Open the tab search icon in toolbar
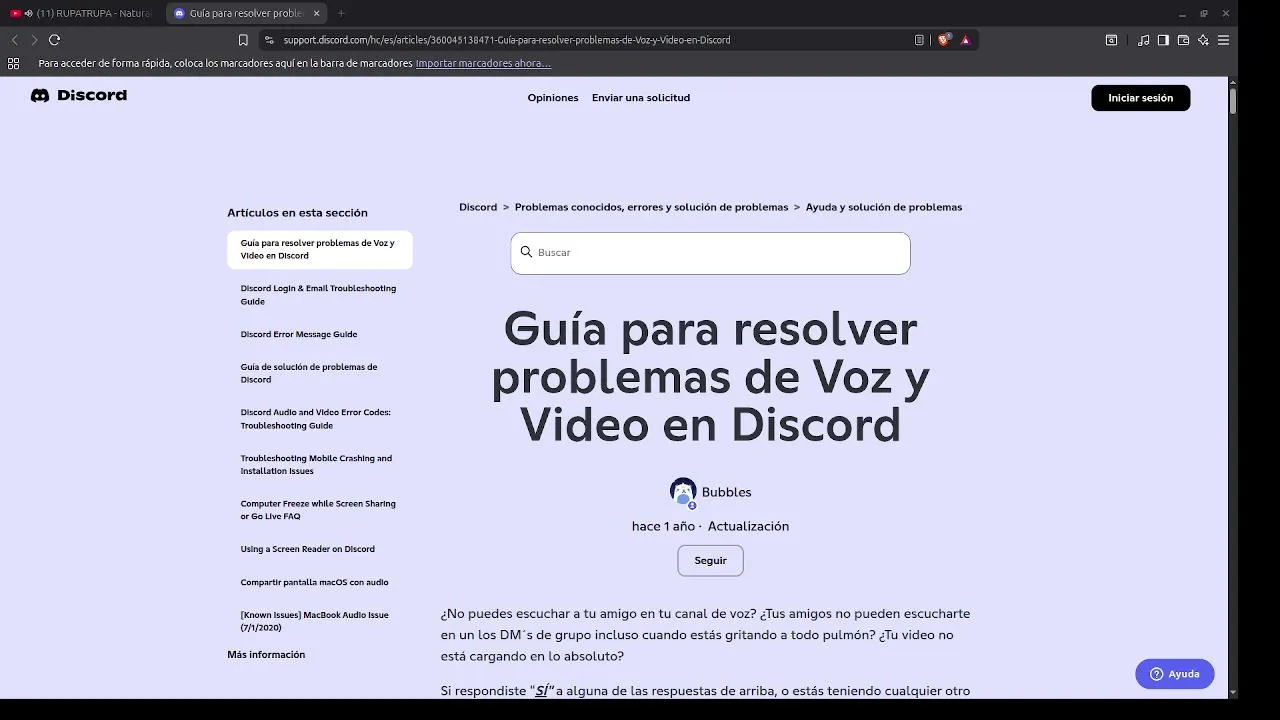 tap(1111, 40)
